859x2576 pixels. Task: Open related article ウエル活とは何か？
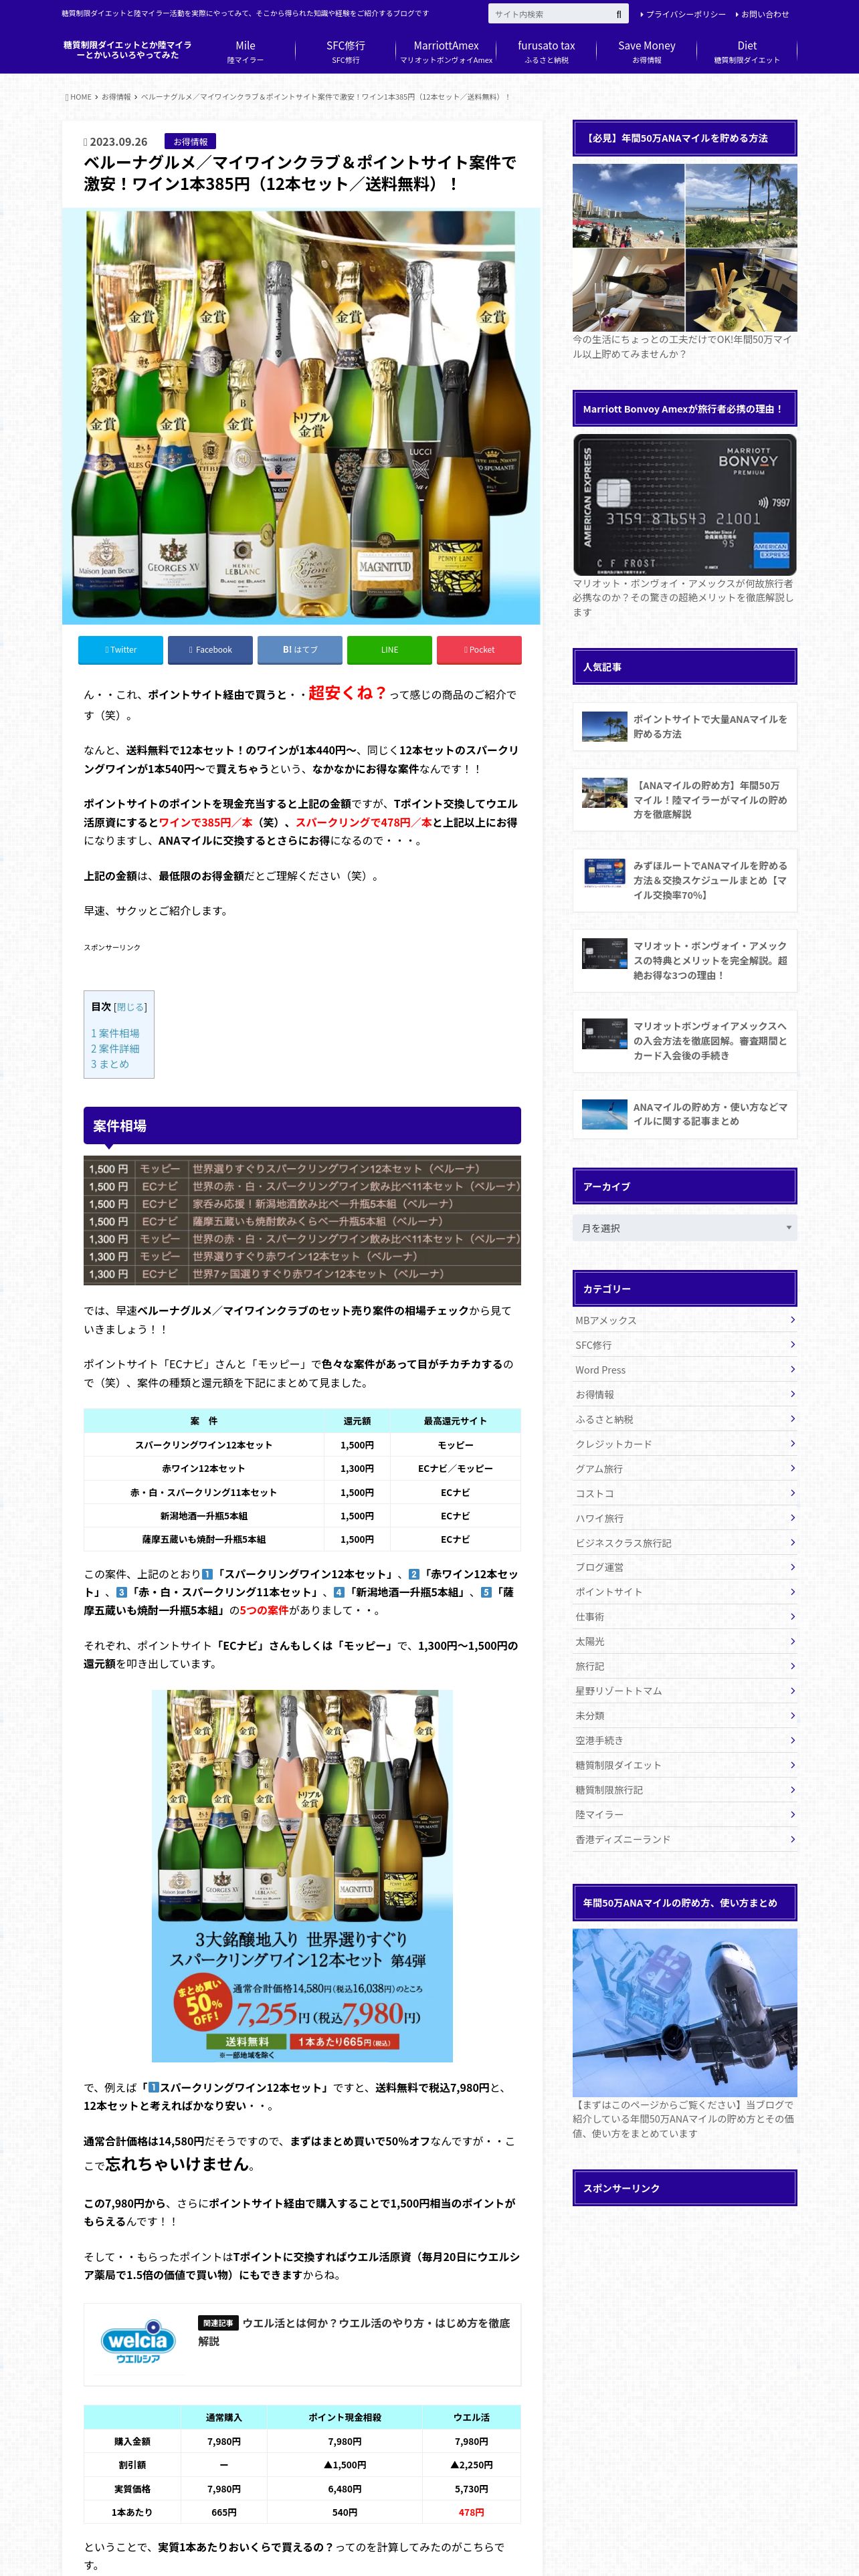coord(353,2332)
